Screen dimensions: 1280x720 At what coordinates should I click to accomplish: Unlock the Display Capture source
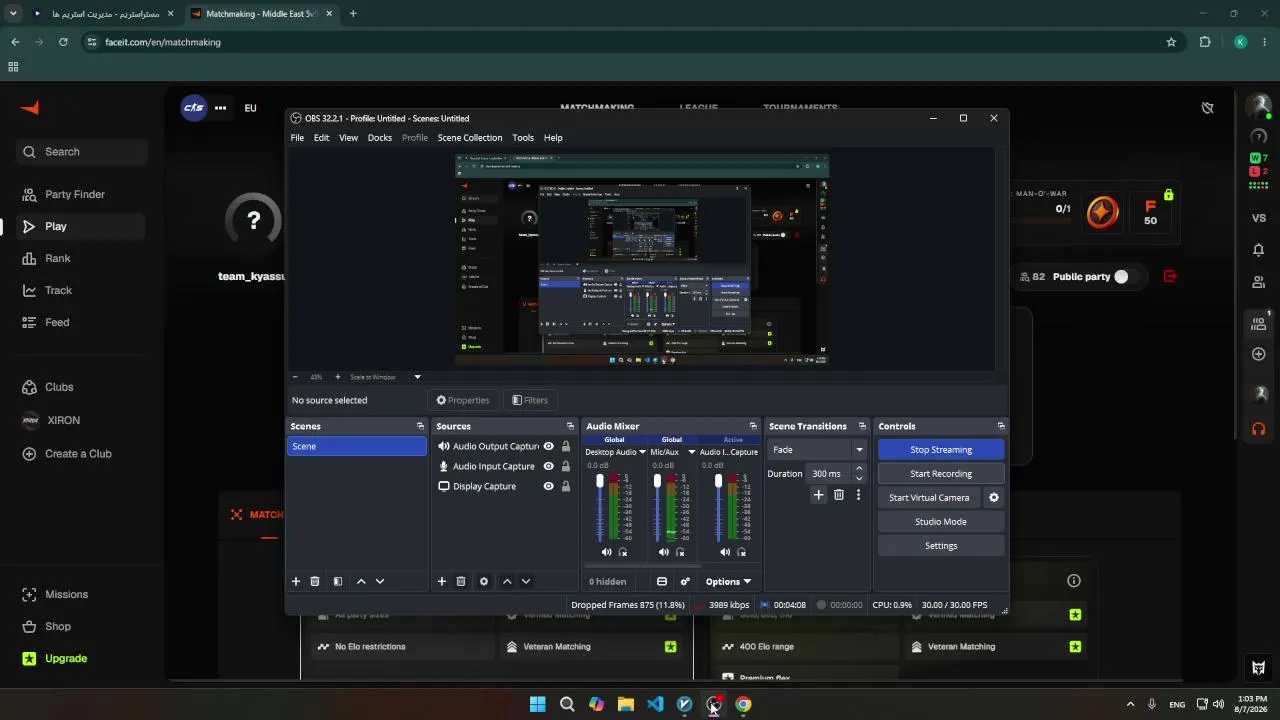[x=566, y=486]
